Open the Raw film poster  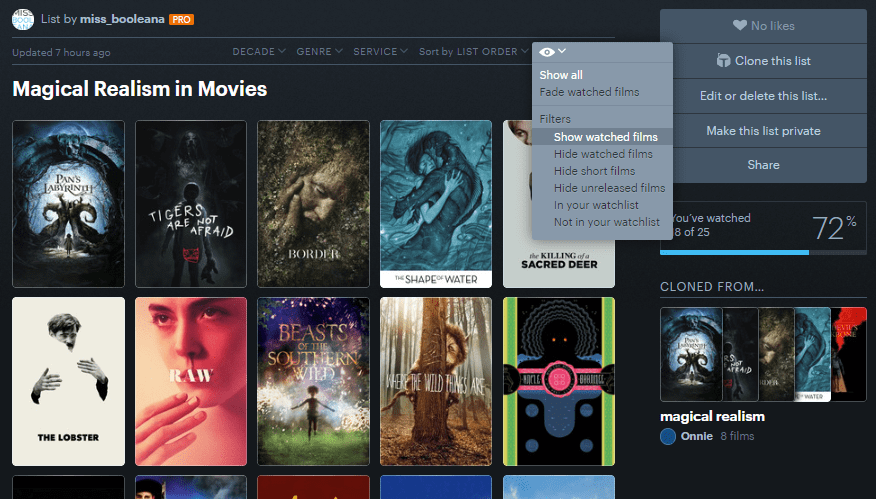191,382
